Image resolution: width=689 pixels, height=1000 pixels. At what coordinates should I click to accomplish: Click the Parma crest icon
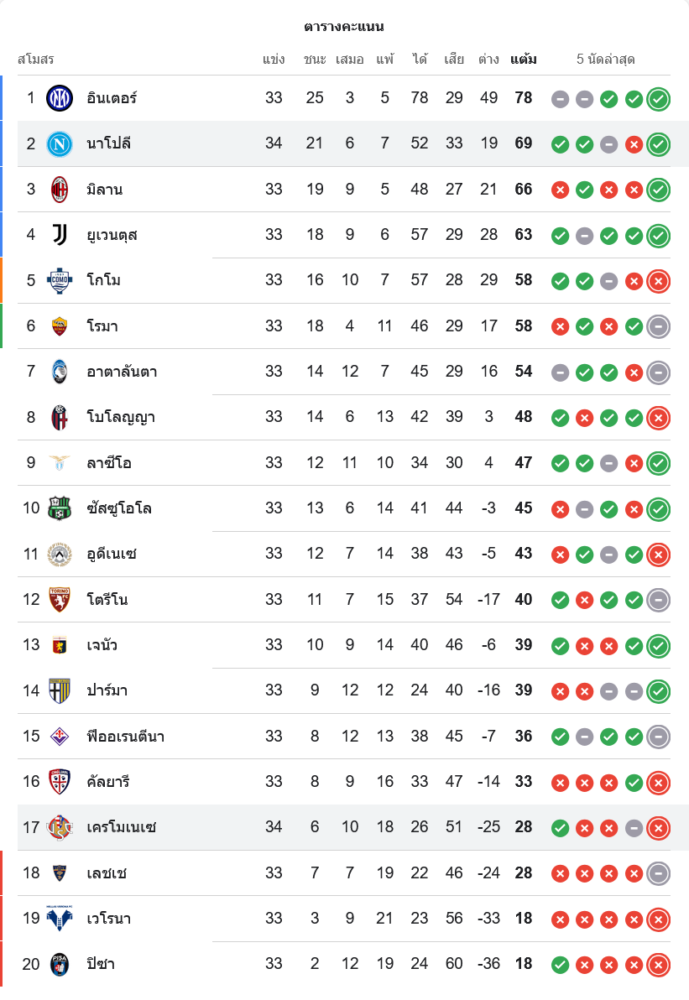[x=60, y=690]
